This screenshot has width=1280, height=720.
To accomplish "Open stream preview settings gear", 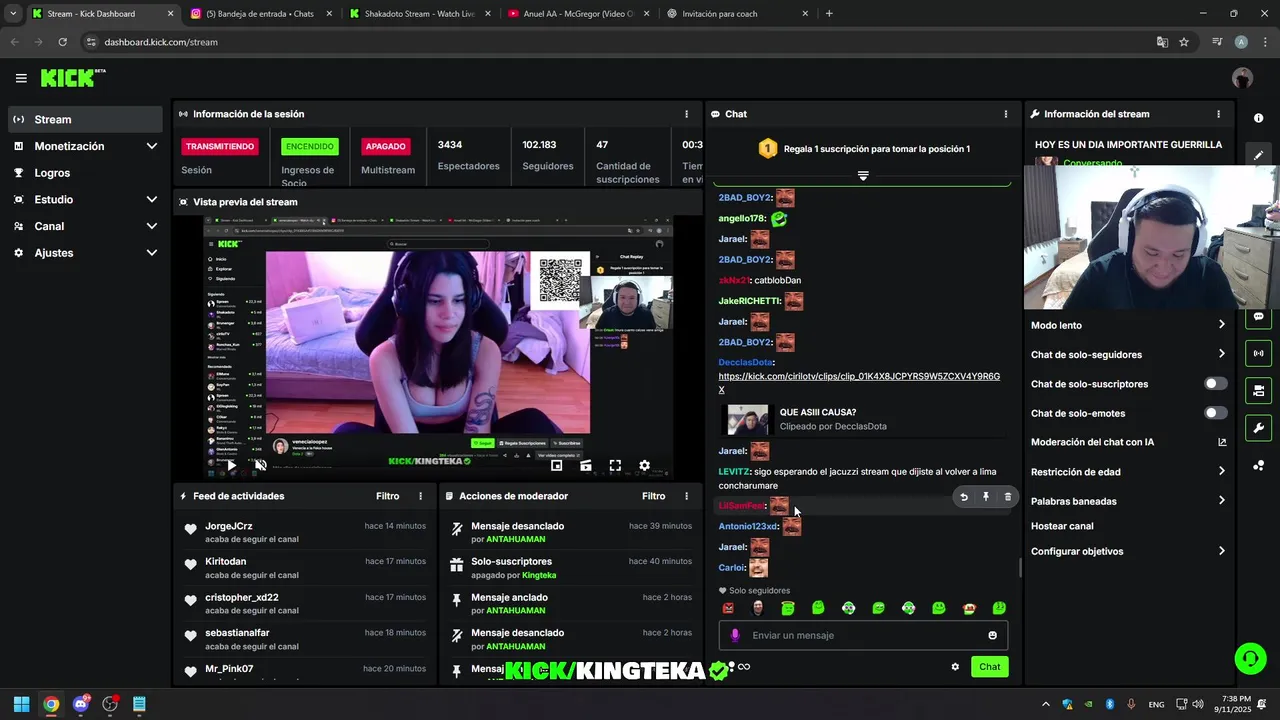I will tap(644, 465).
